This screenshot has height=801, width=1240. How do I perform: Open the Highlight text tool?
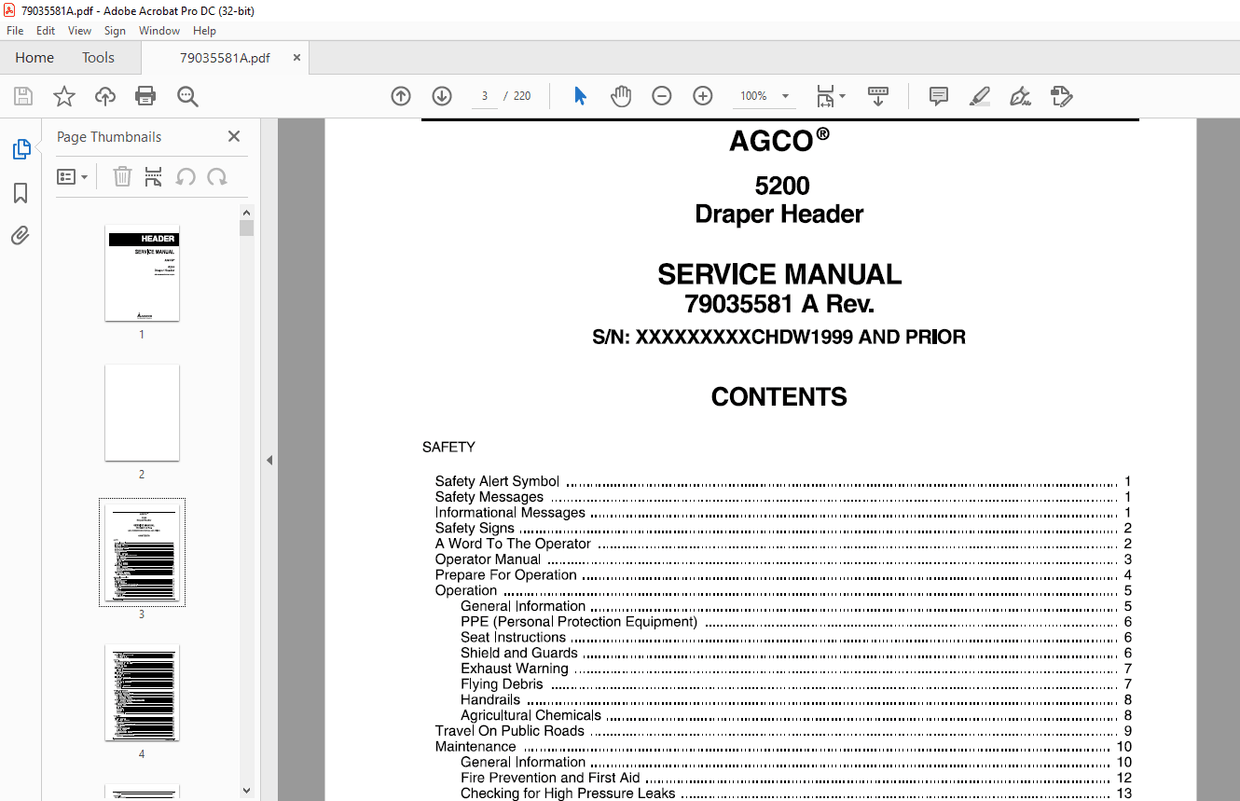(x=979, y=96)
